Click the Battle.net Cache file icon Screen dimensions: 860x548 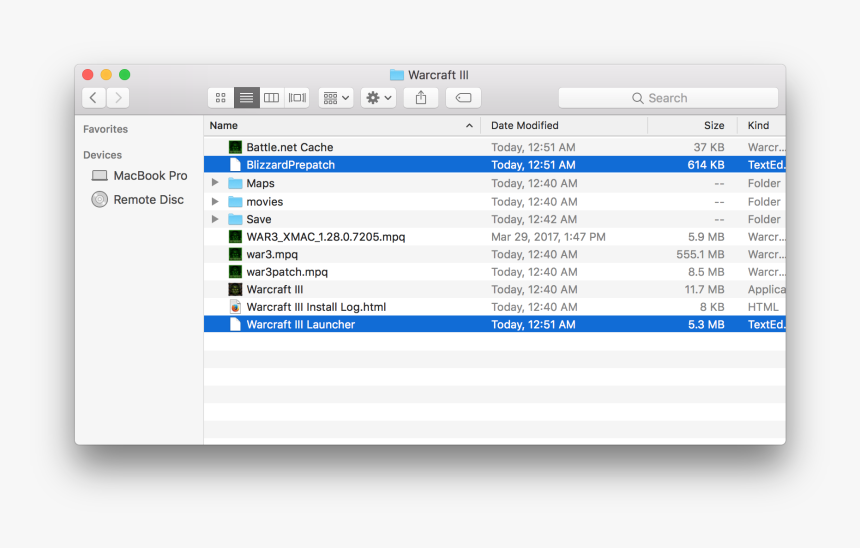coord(235,147)
